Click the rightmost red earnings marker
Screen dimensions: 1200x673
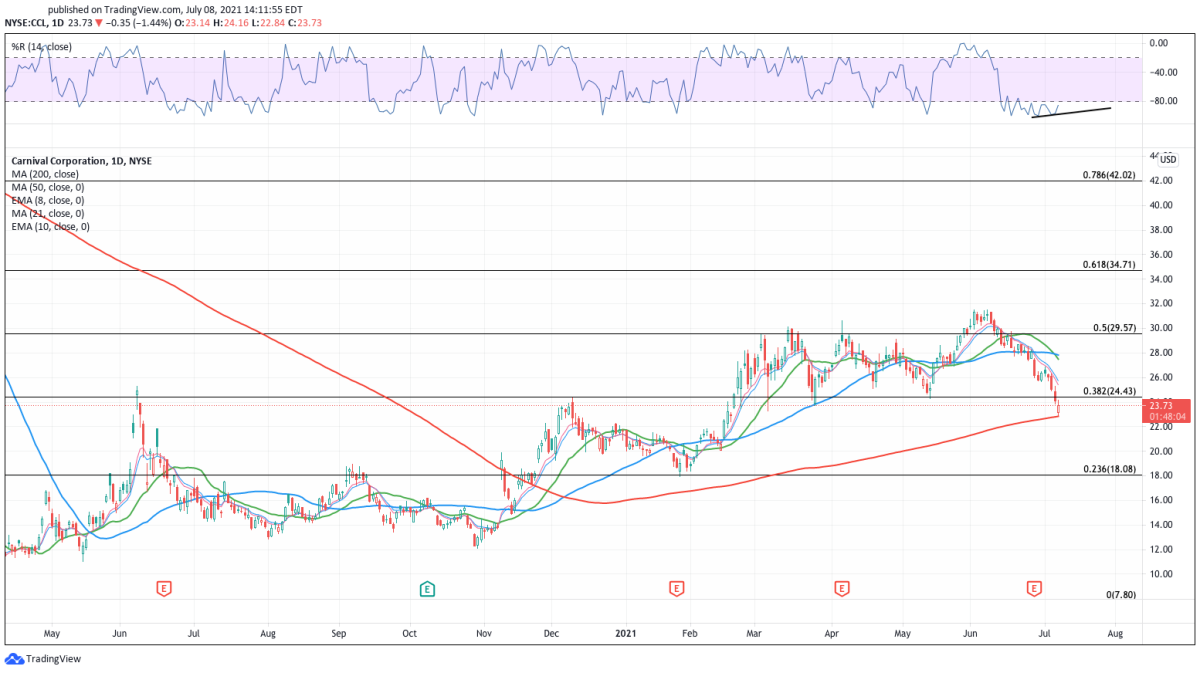click(1034, 589)
